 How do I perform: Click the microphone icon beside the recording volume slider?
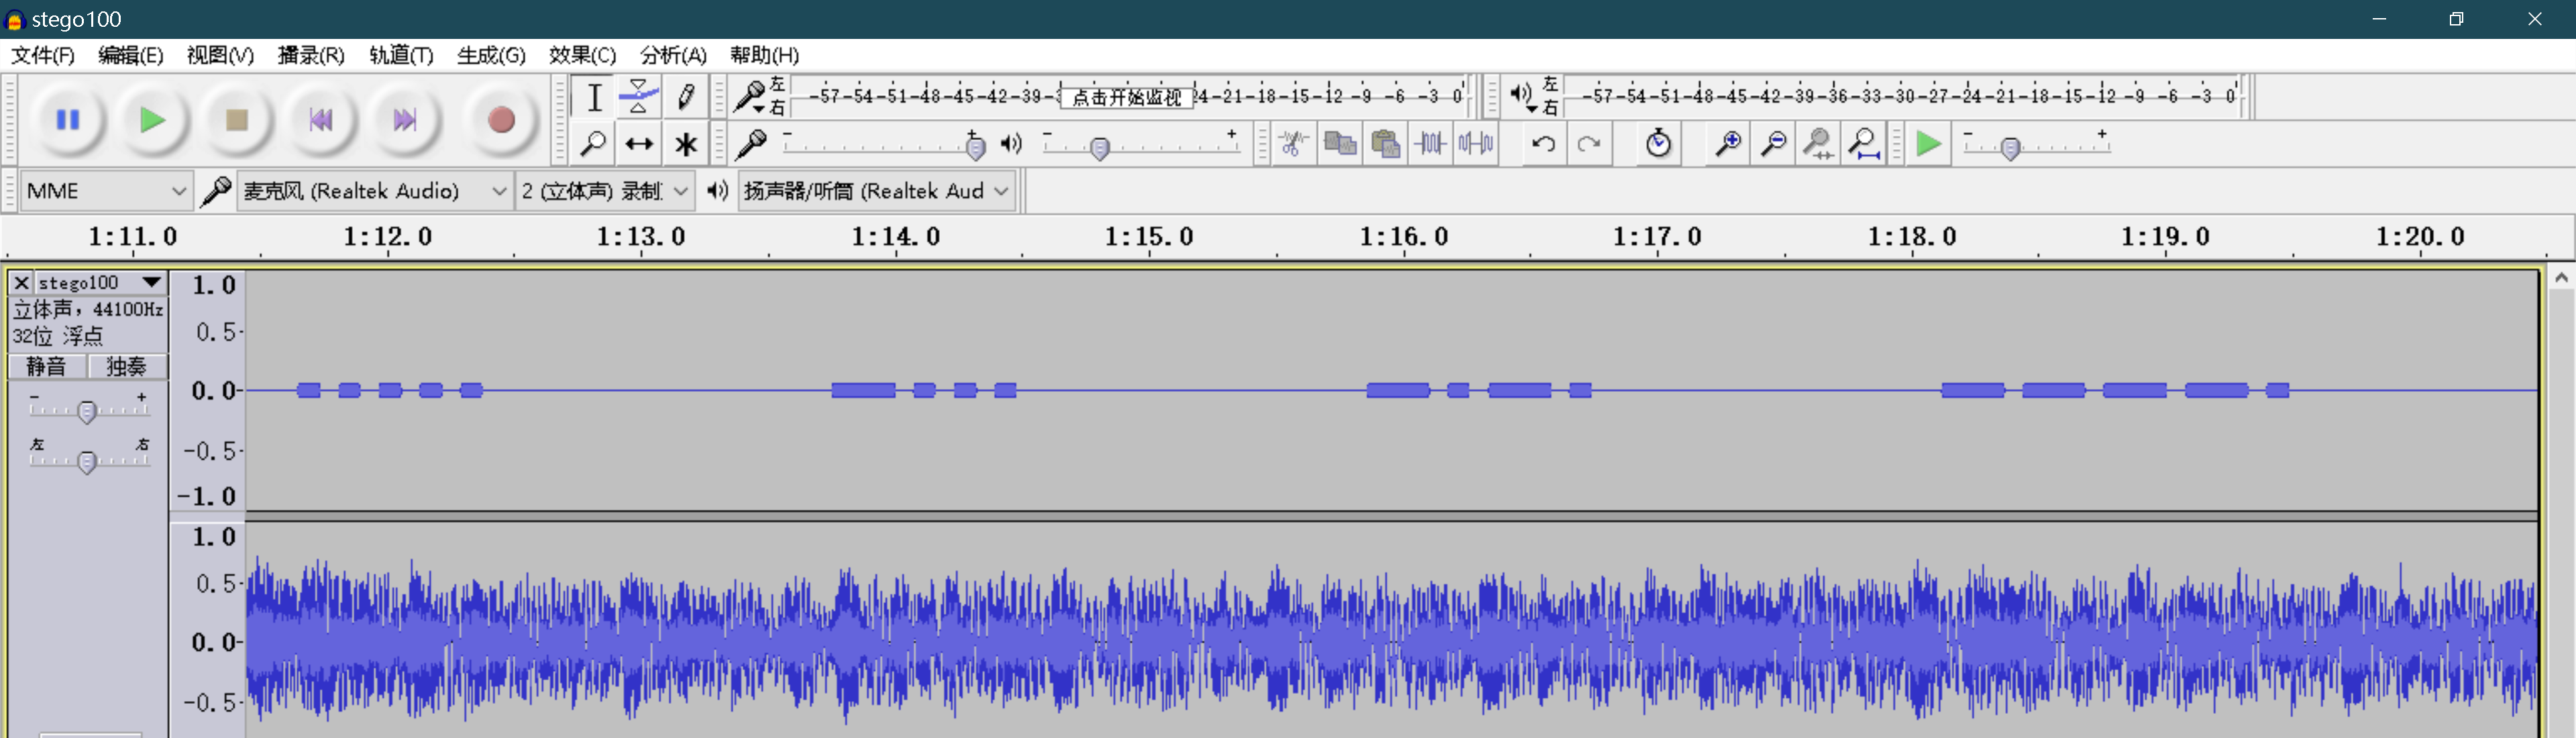click(x=750, y=144)
